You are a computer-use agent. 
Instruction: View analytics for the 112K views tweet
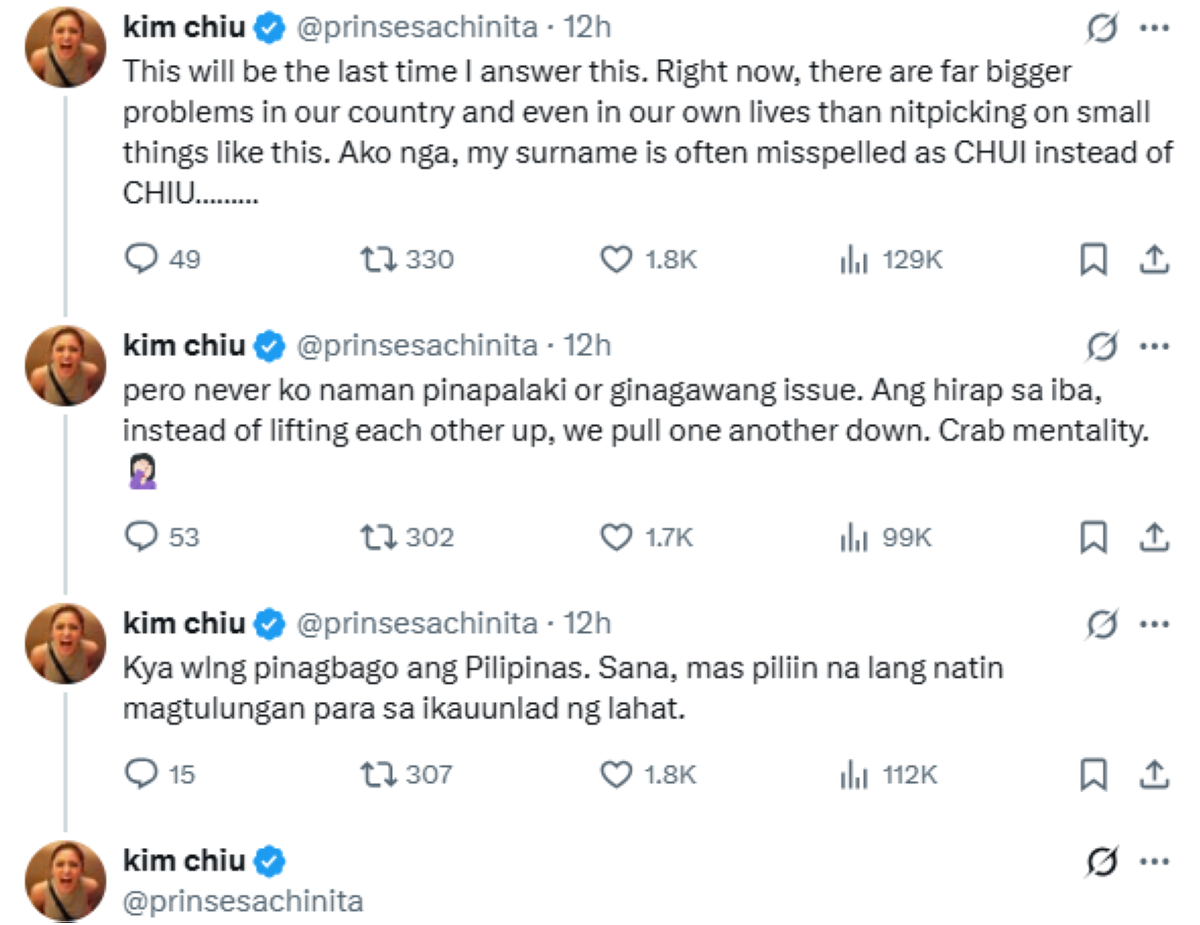tap(852, 773)
